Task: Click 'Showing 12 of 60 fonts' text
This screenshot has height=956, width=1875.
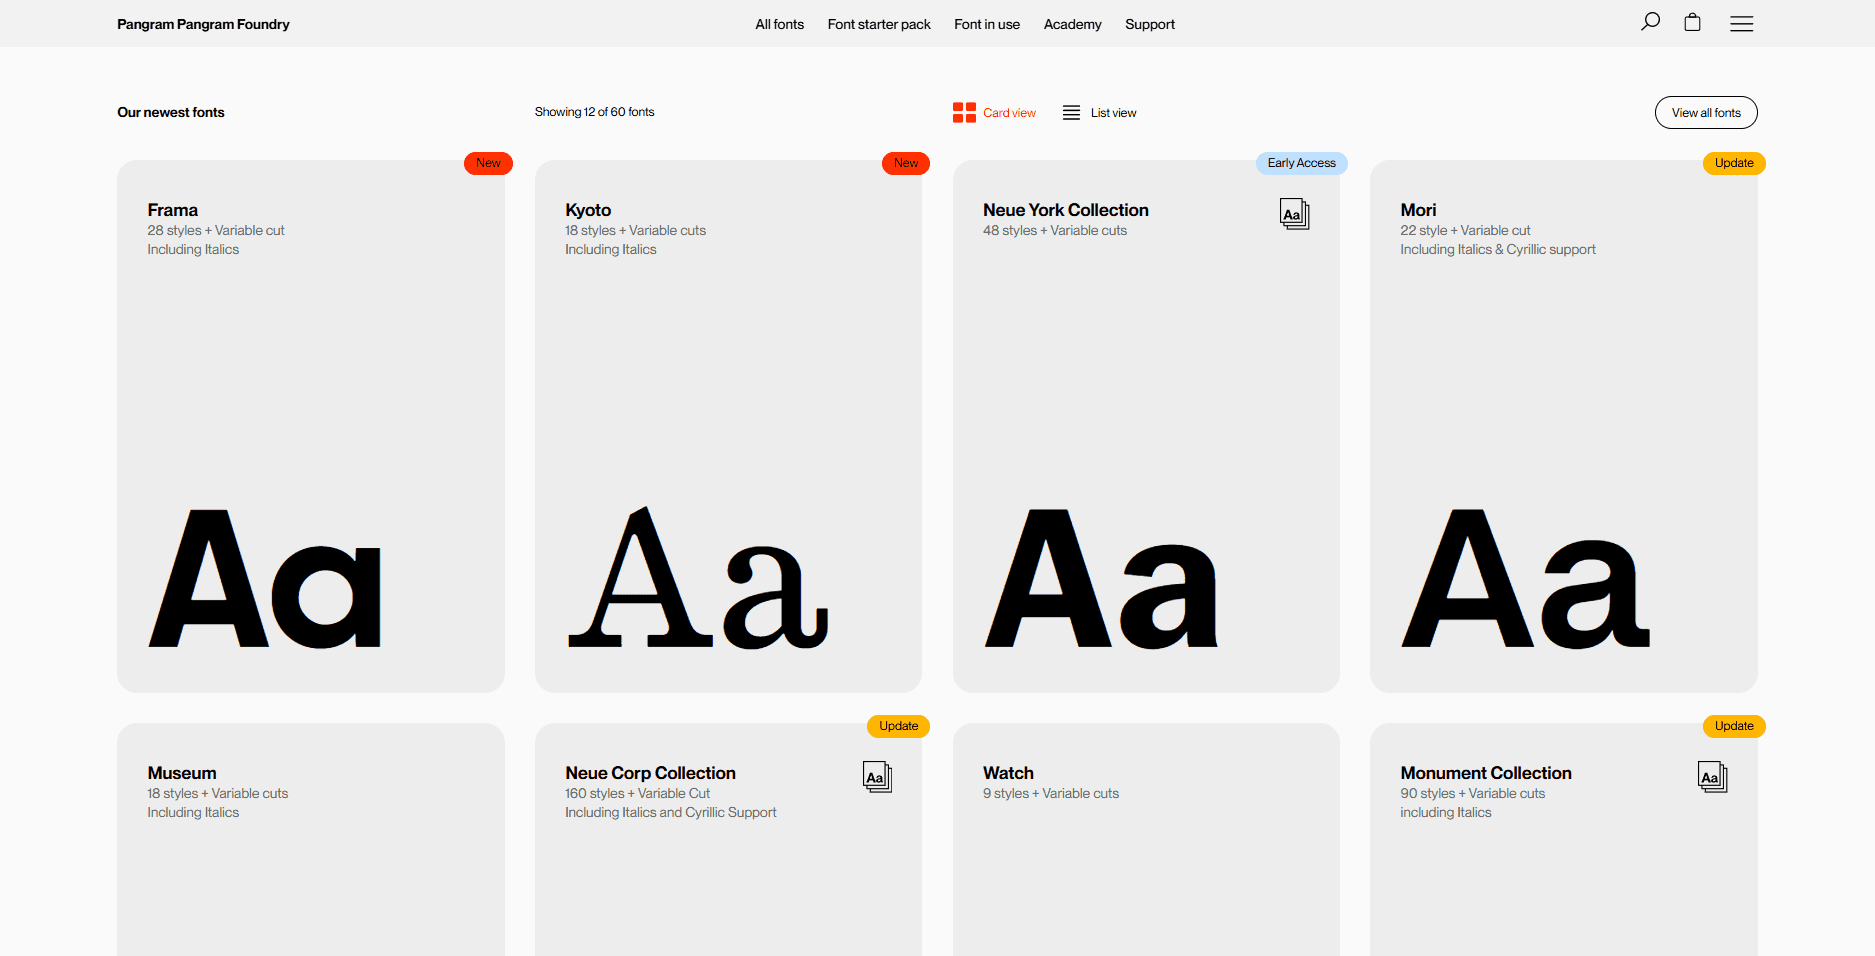Action: coord(594,112)
